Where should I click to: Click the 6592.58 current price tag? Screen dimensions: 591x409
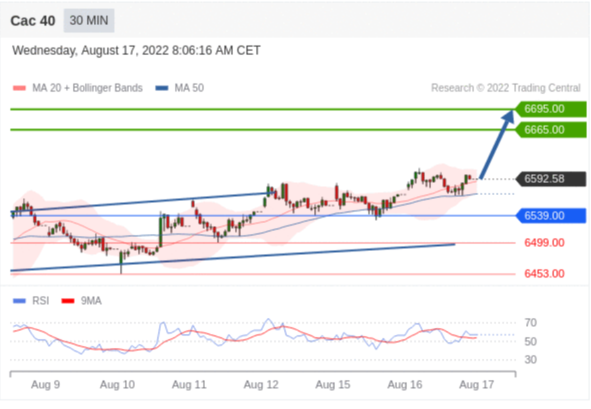pyautogui.click(x=551, y=179)
